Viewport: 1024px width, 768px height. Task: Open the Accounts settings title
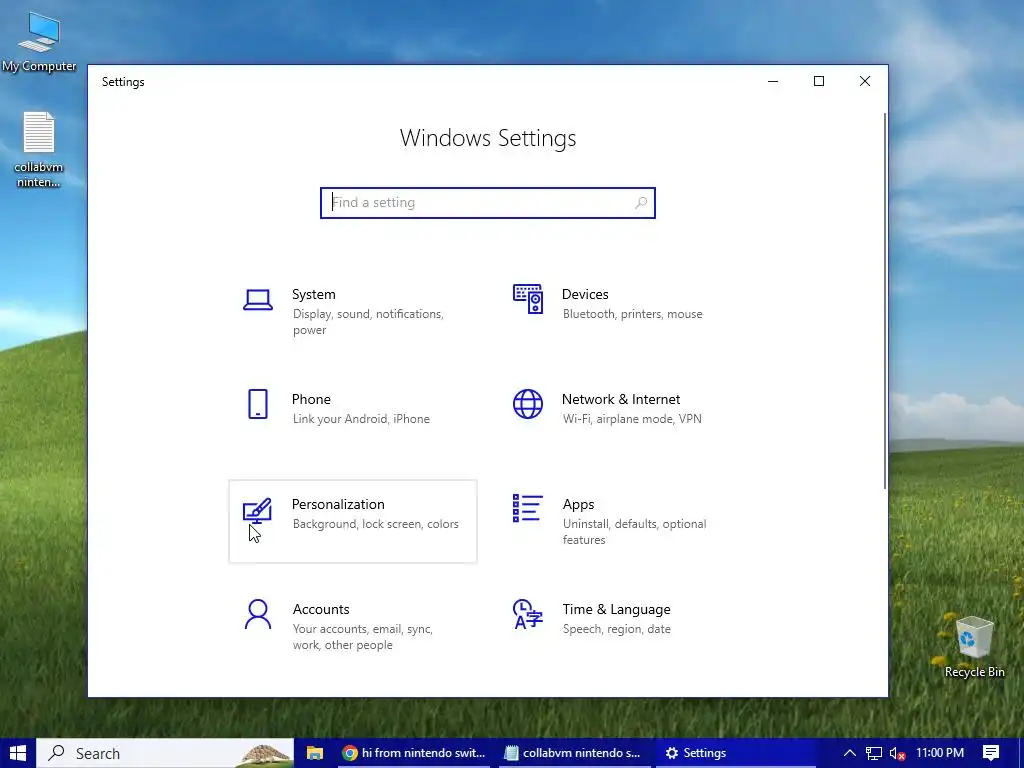click(321, 609)
